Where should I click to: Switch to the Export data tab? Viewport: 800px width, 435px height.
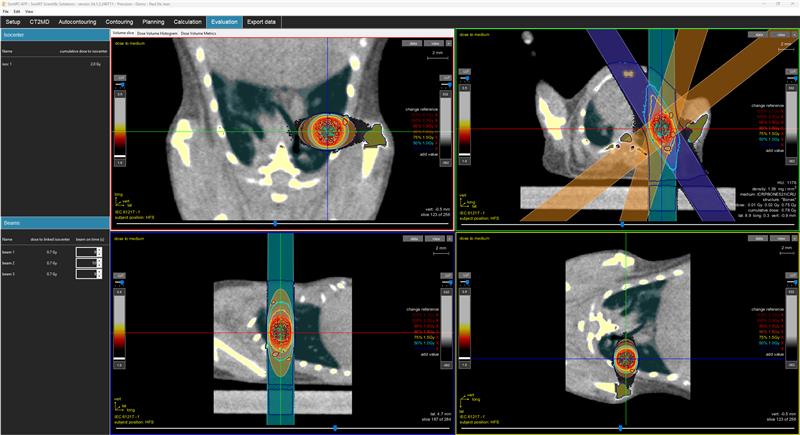(264, 21)
